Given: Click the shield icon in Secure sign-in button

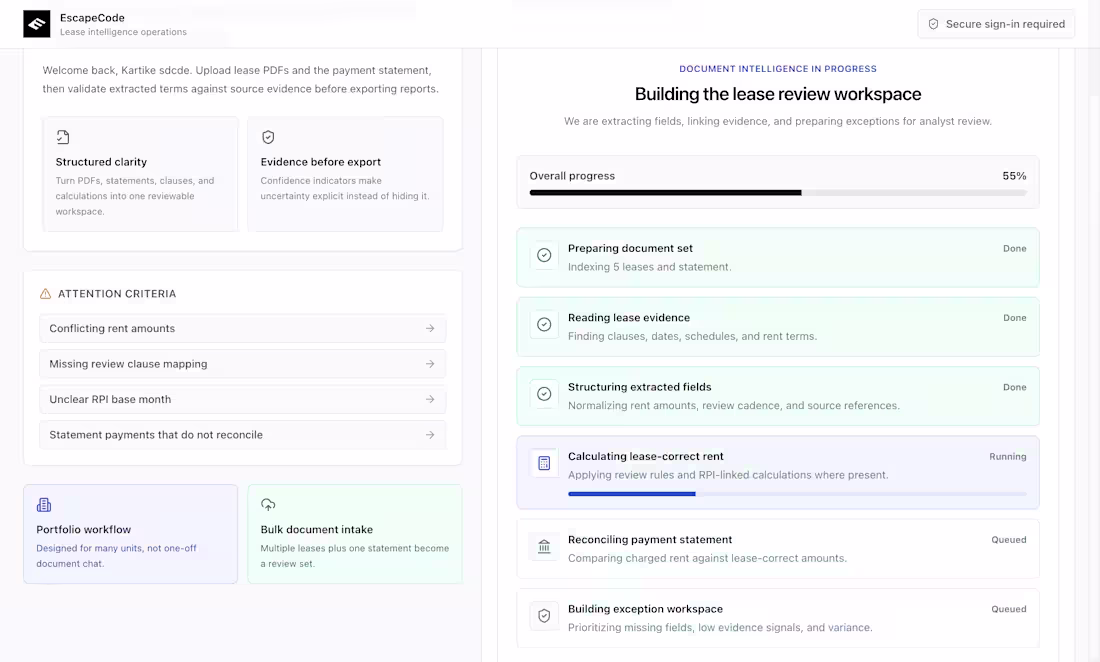Looking at the screenshot, I should (x=933, y=24).
